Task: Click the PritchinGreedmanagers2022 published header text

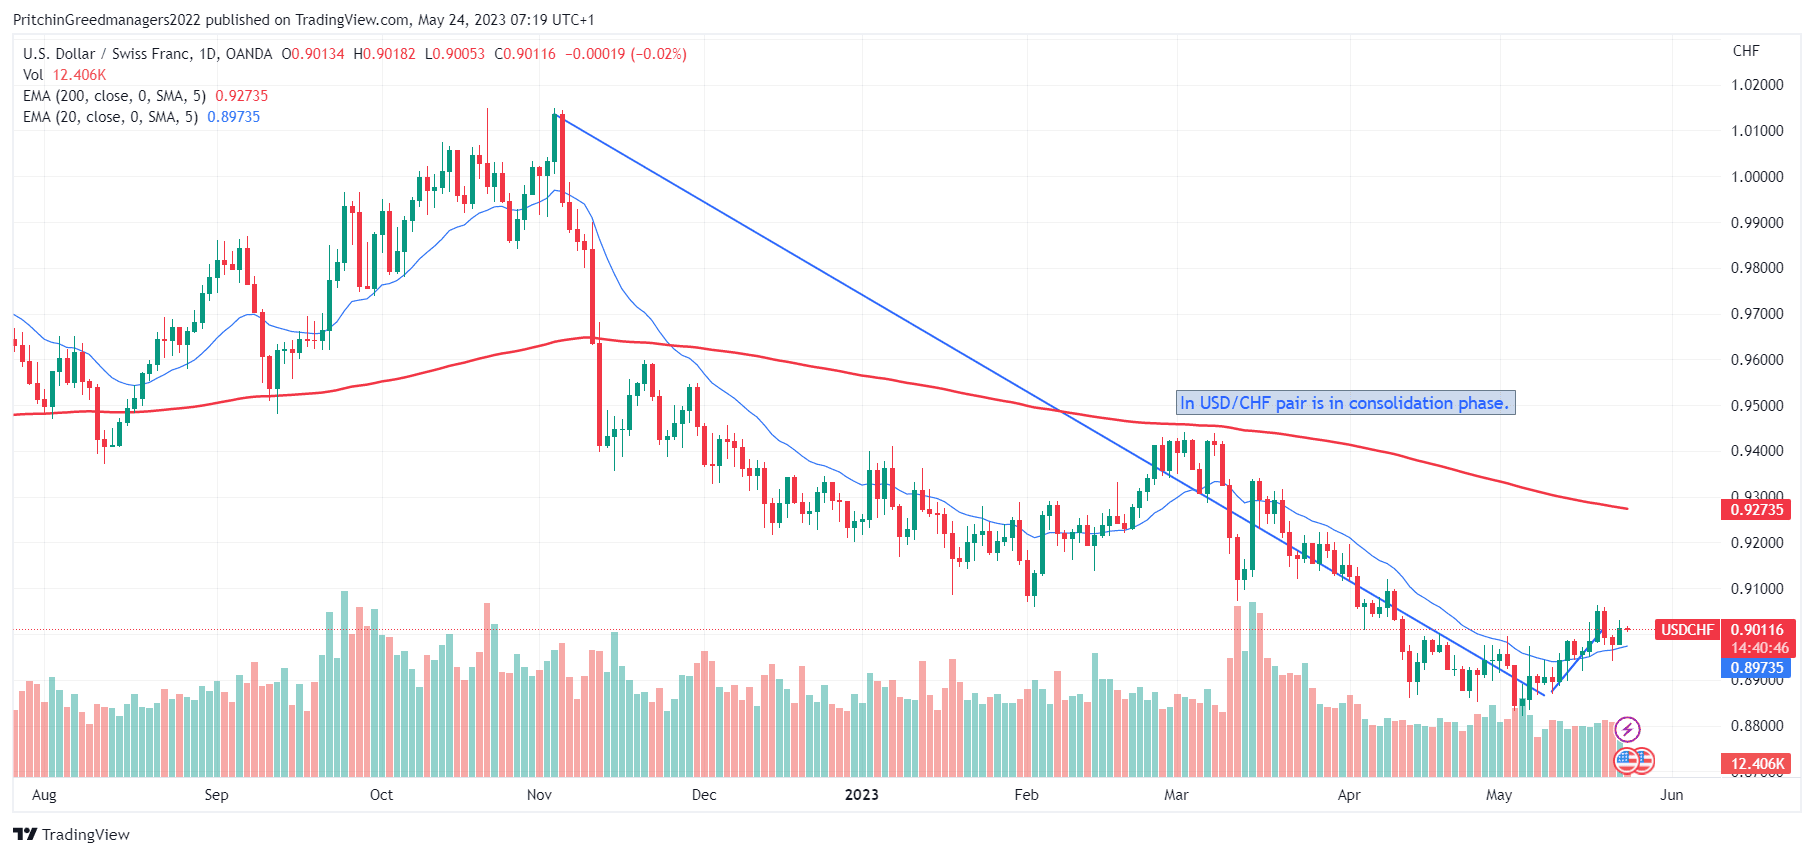Action: (303, 20)
